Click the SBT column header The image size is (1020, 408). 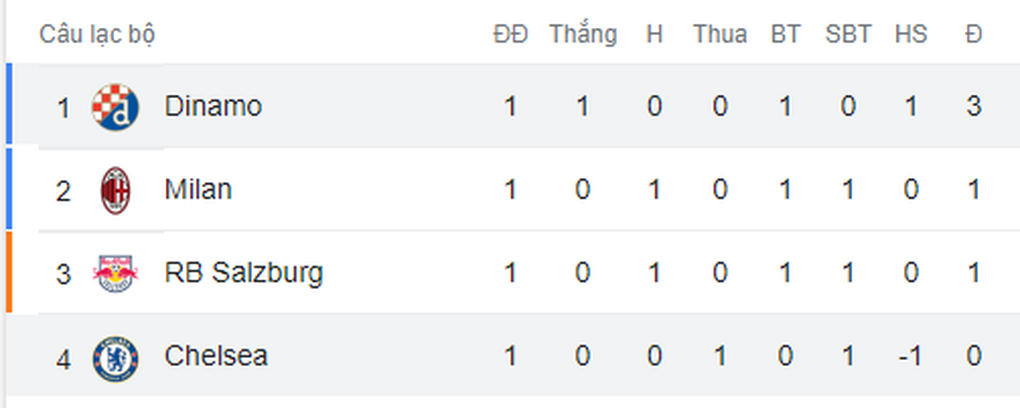coord(848,34)
